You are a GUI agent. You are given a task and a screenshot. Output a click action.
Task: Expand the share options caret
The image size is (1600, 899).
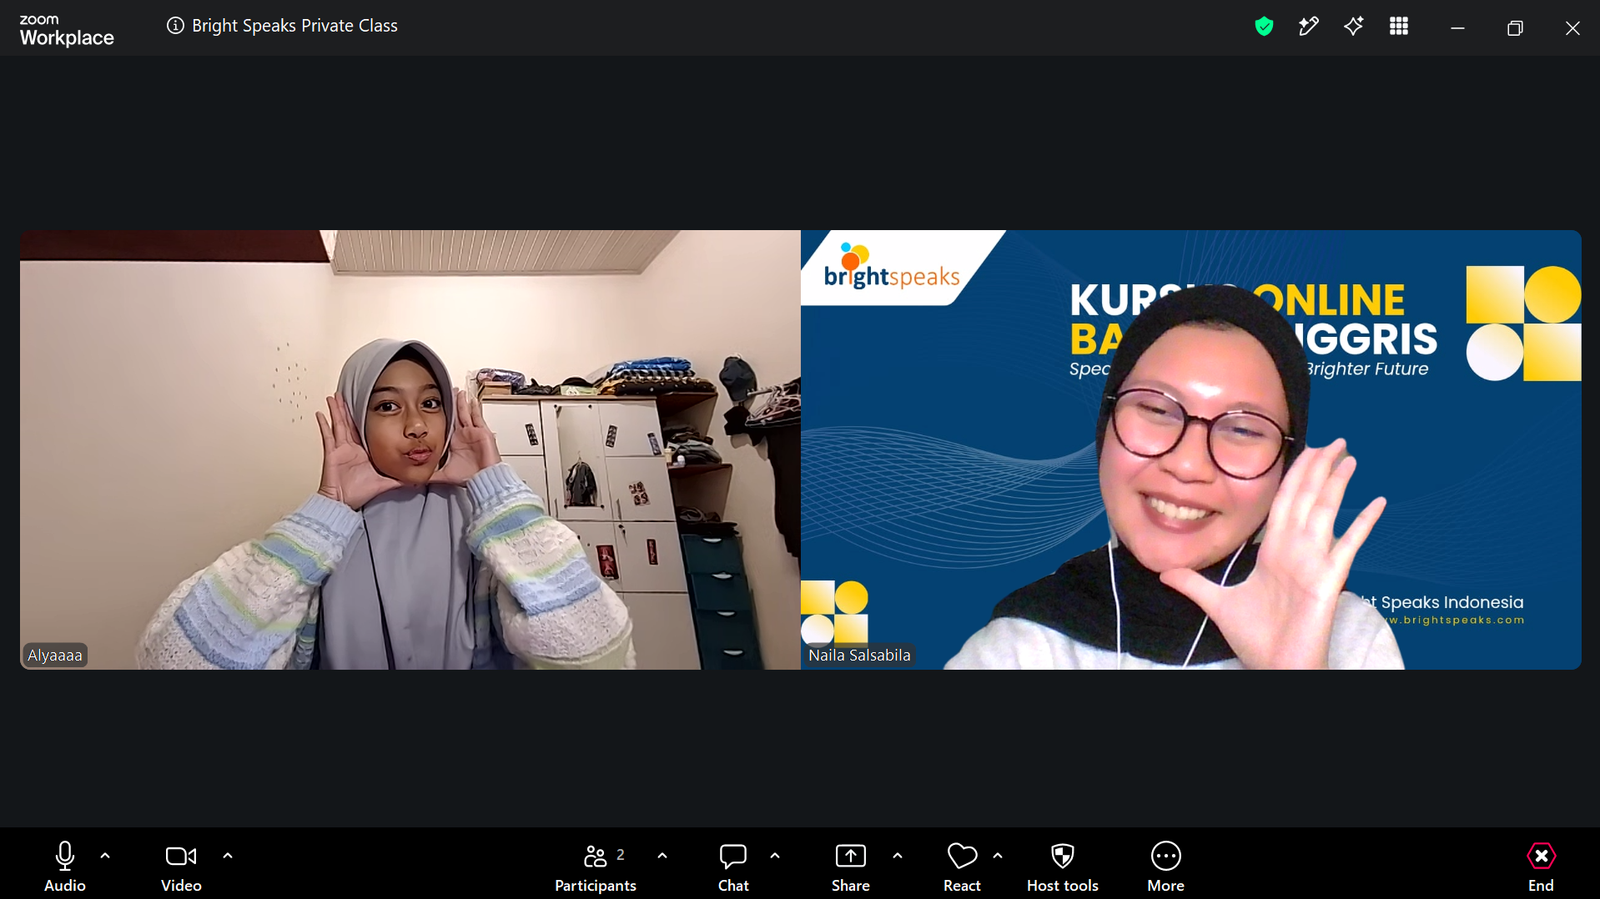click(x=897, y=856)
